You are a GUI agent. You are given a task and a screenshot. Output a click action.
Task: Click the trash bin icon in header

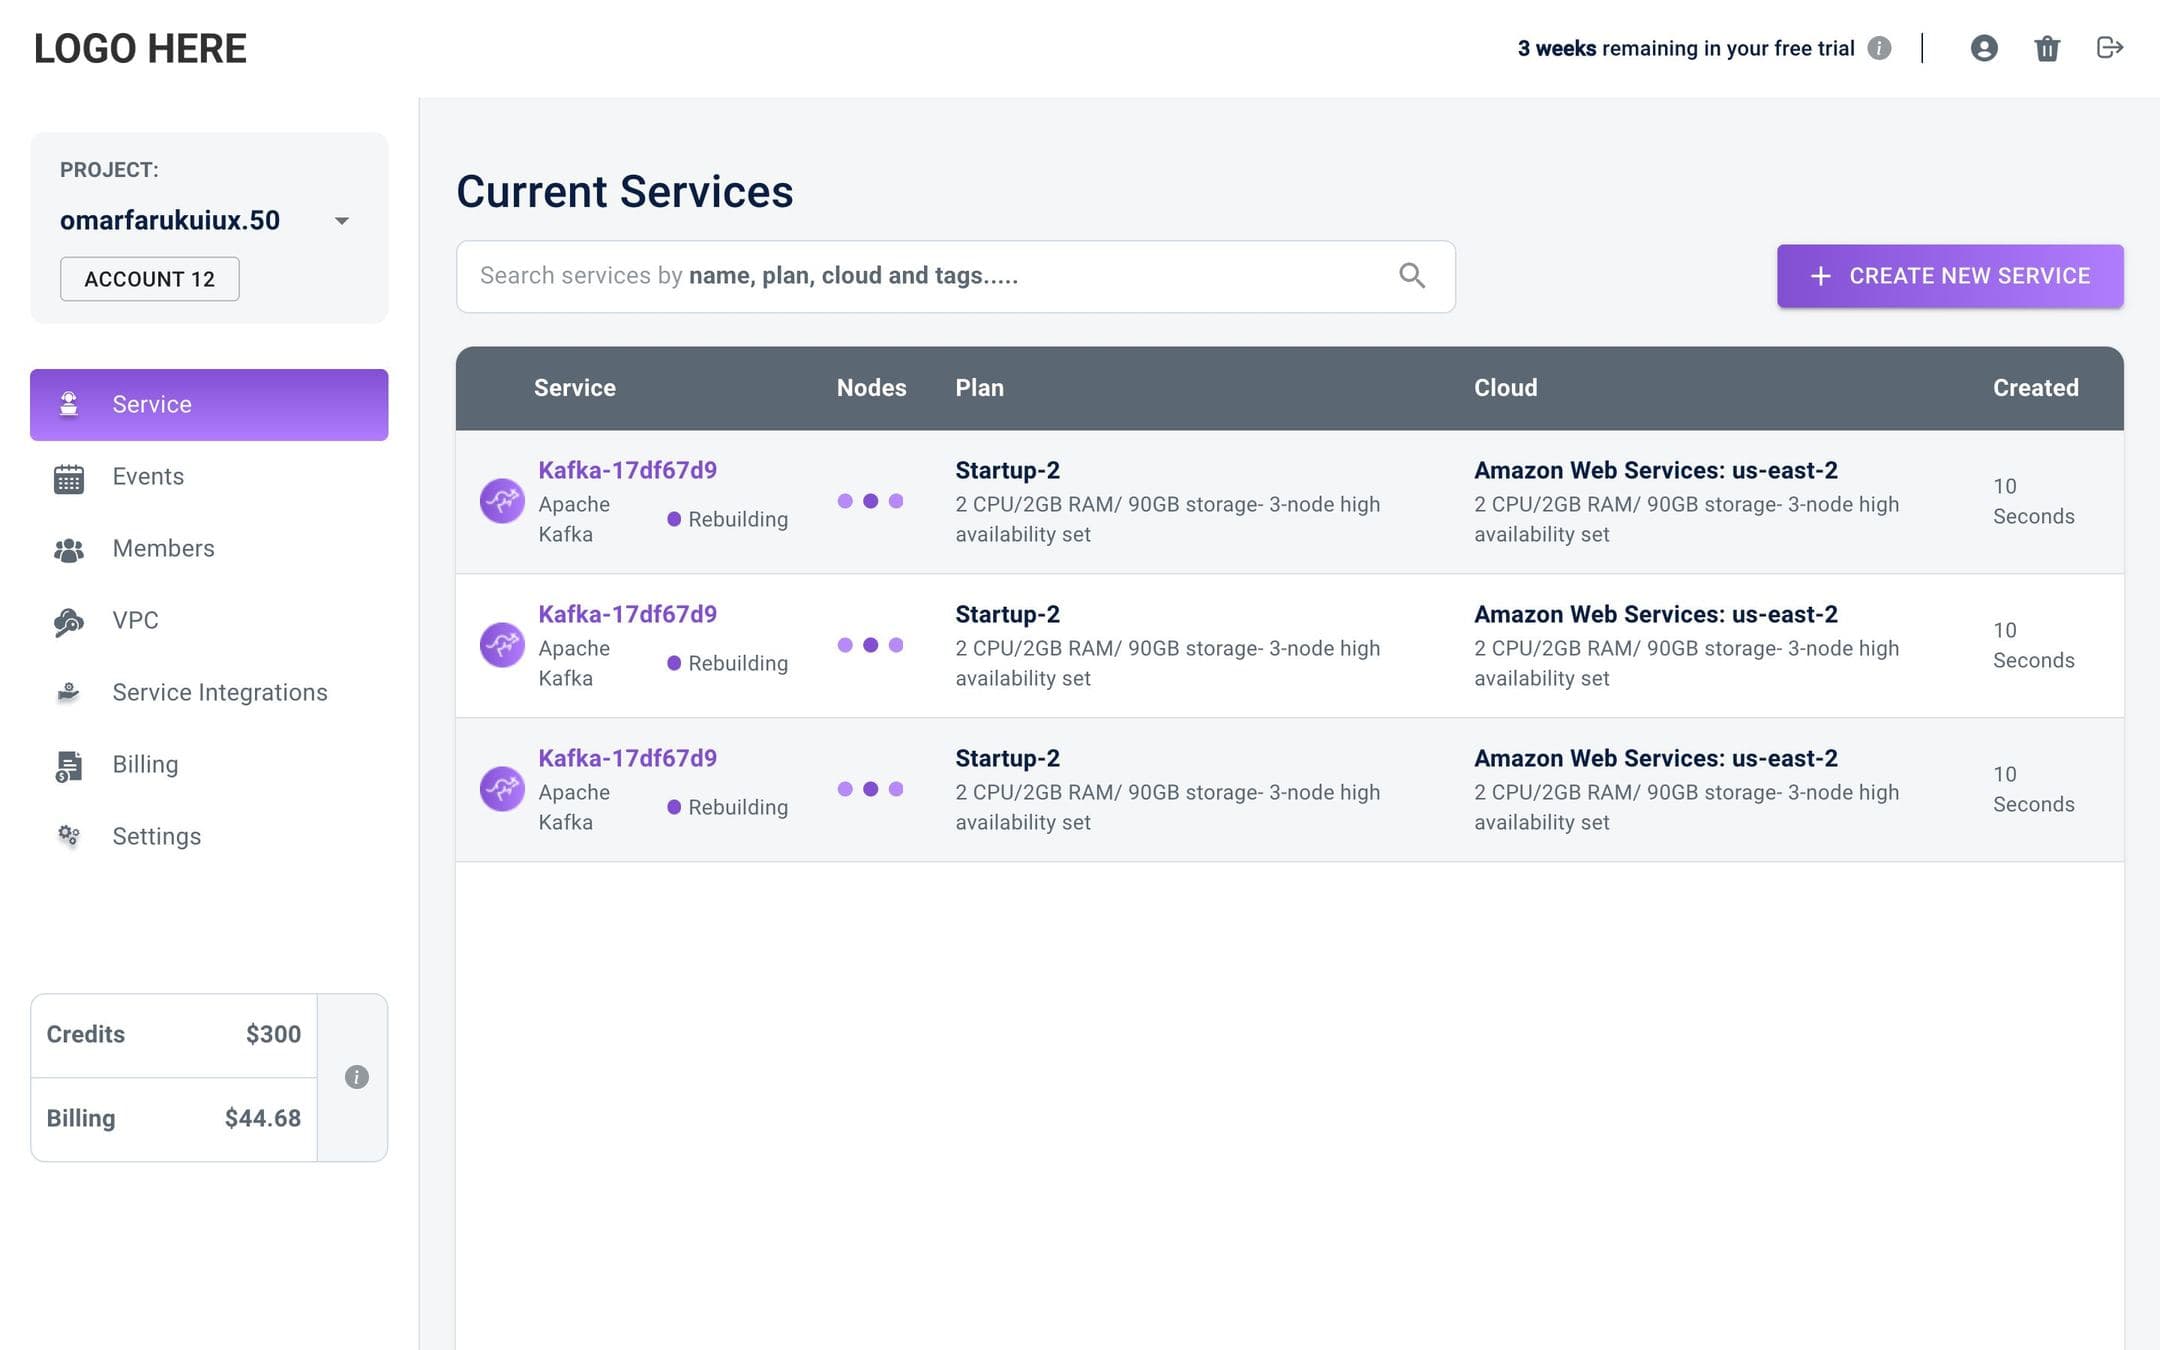(x=2047, y=48)
